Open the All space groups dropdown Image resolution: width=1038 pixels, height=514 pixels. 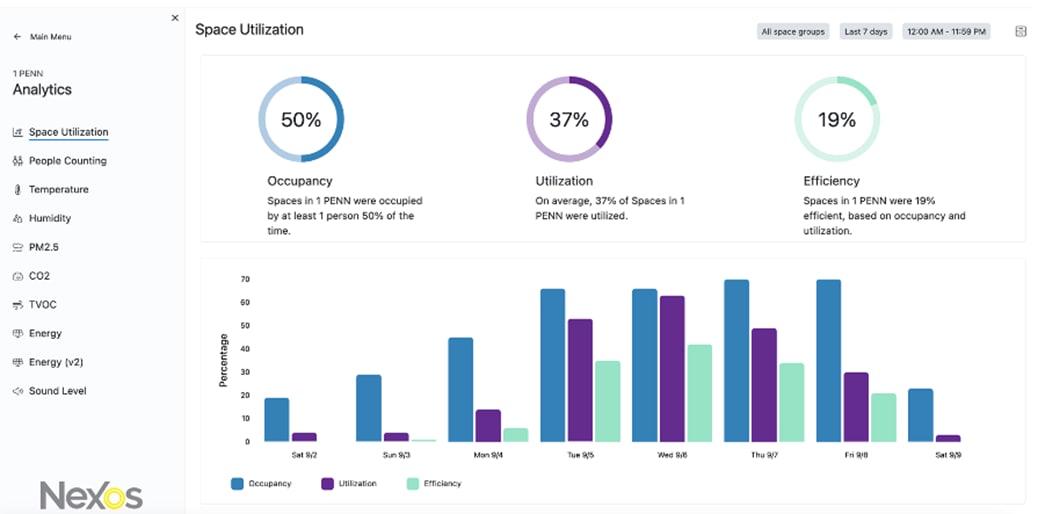pyautogui.click(x=793, y=32)
